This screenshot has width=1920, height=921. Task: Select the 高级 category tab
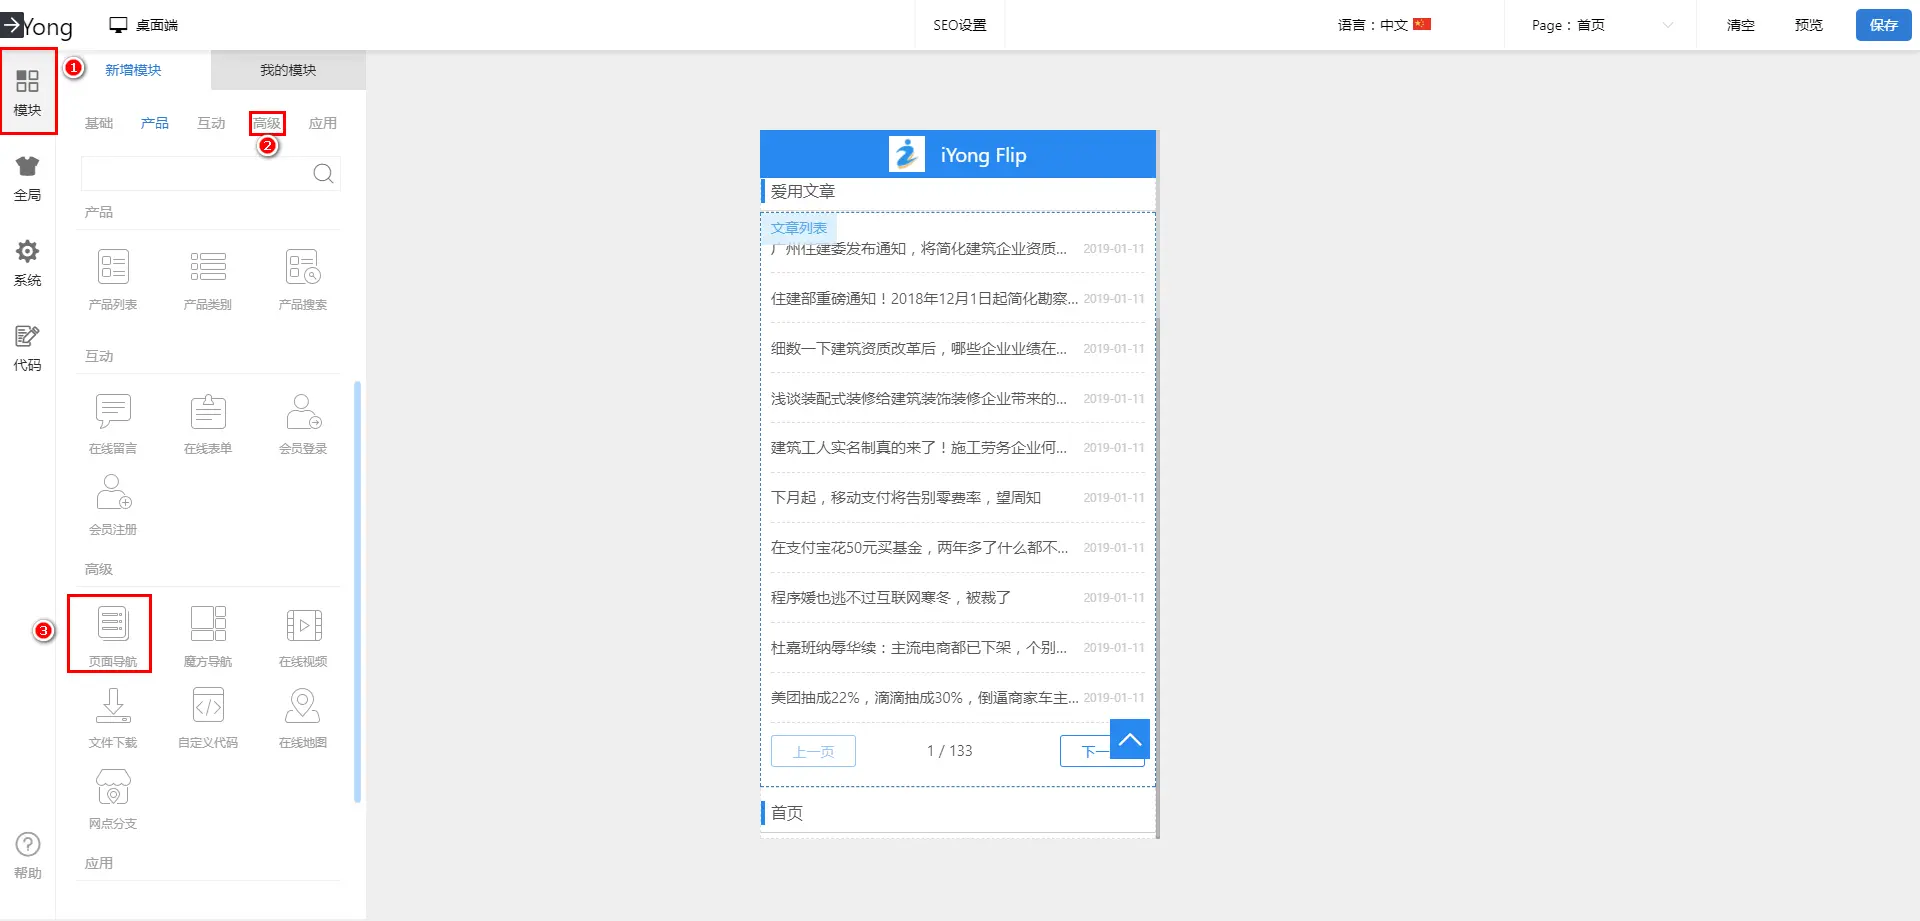(267, 123)
